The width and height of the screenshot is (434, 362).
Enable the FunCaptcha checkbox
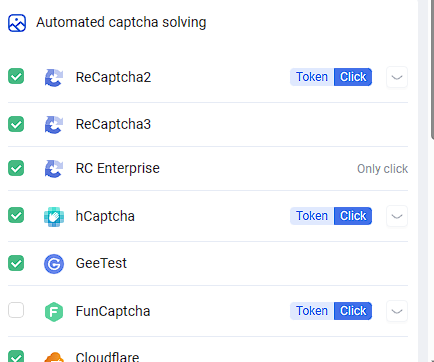[x=16, y=310]
